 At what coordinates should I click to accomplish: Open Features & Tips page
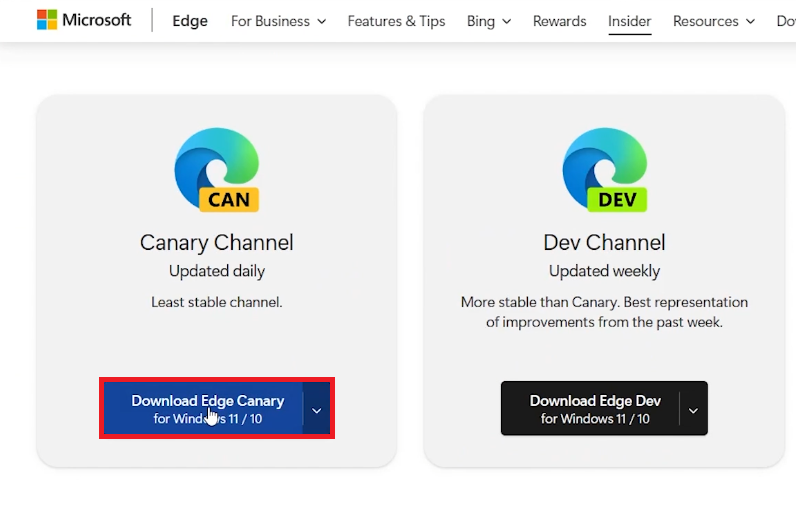(396, 21)
